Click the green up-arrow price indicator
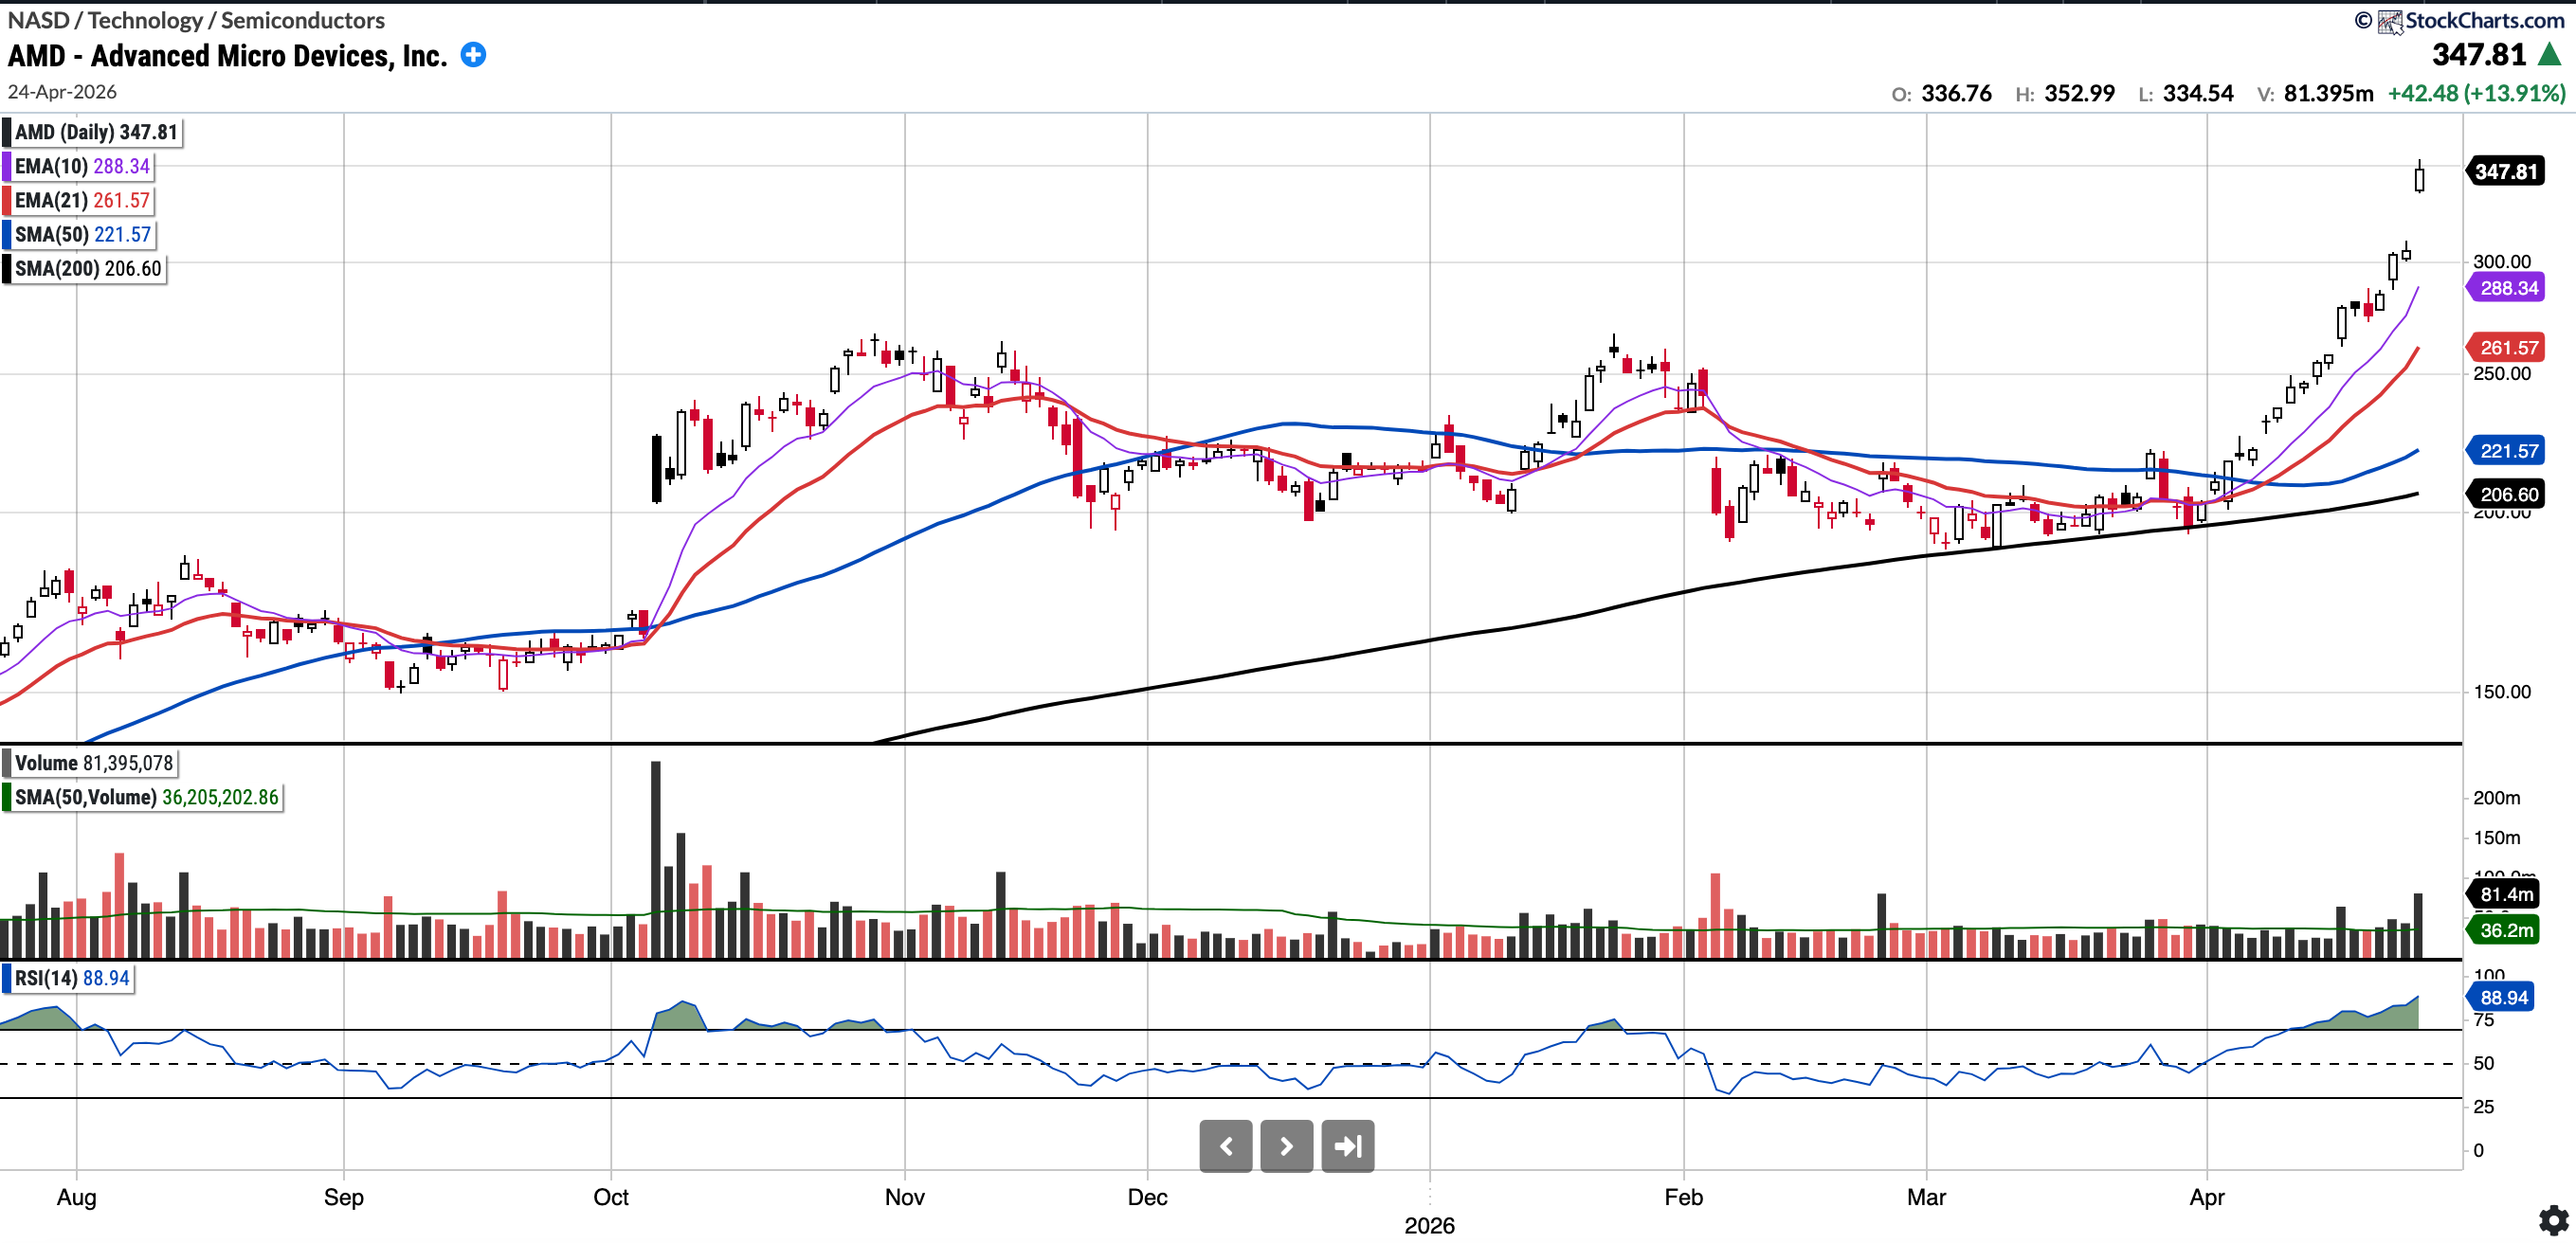Image resolution: width=2576 pixels, height=1243 pixels. click(x=2550, y=54)
